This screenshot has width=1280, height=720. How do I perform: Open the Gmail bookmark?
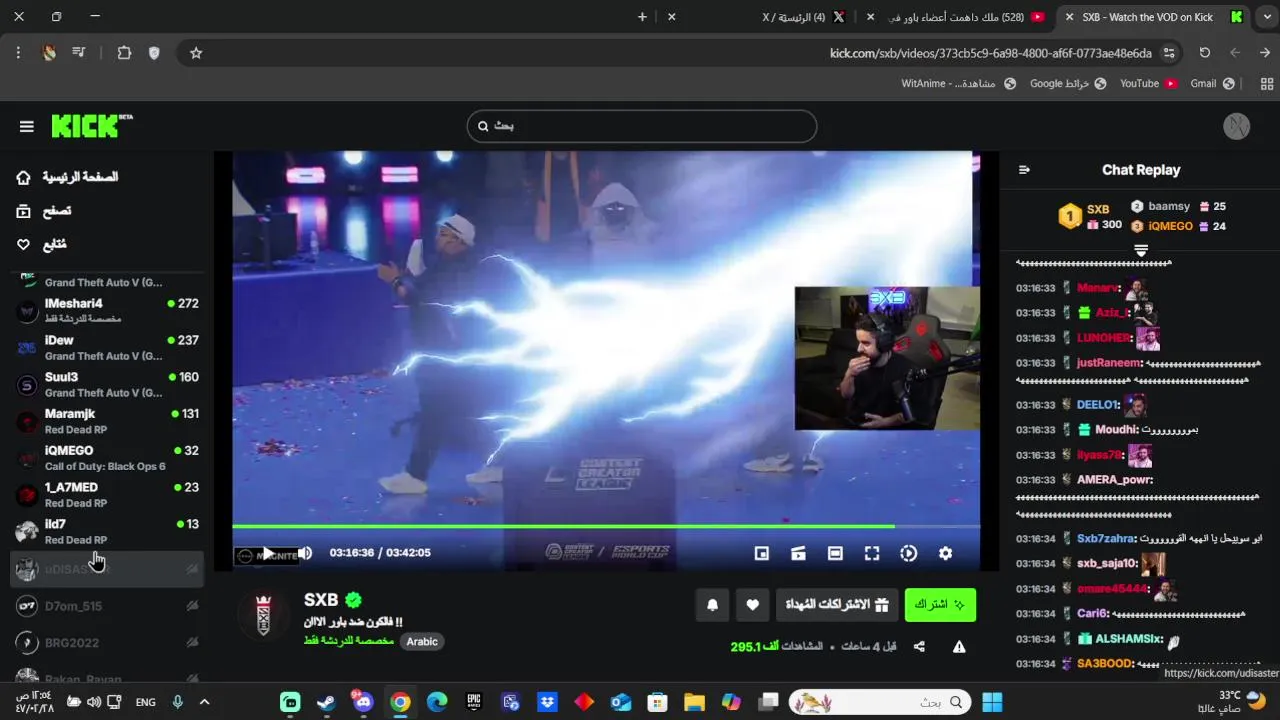click(x=1212, y=84)
